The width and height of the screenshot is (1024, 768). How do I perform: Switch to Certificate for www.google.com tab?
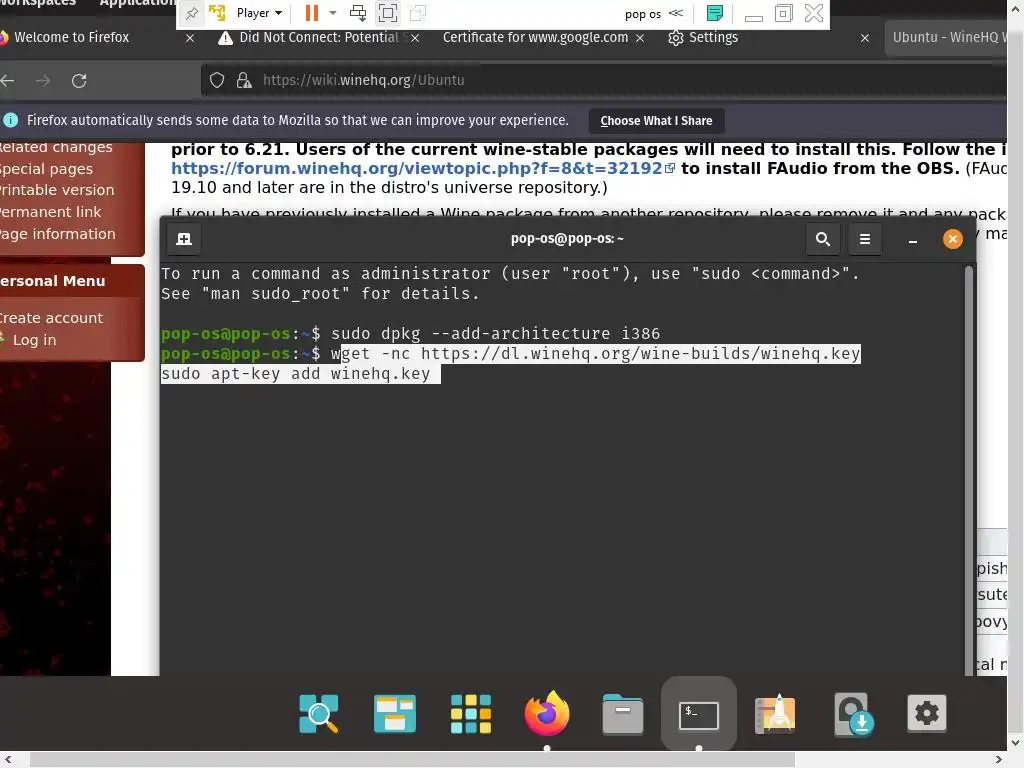pyautogui.click(x=536, y=37)
